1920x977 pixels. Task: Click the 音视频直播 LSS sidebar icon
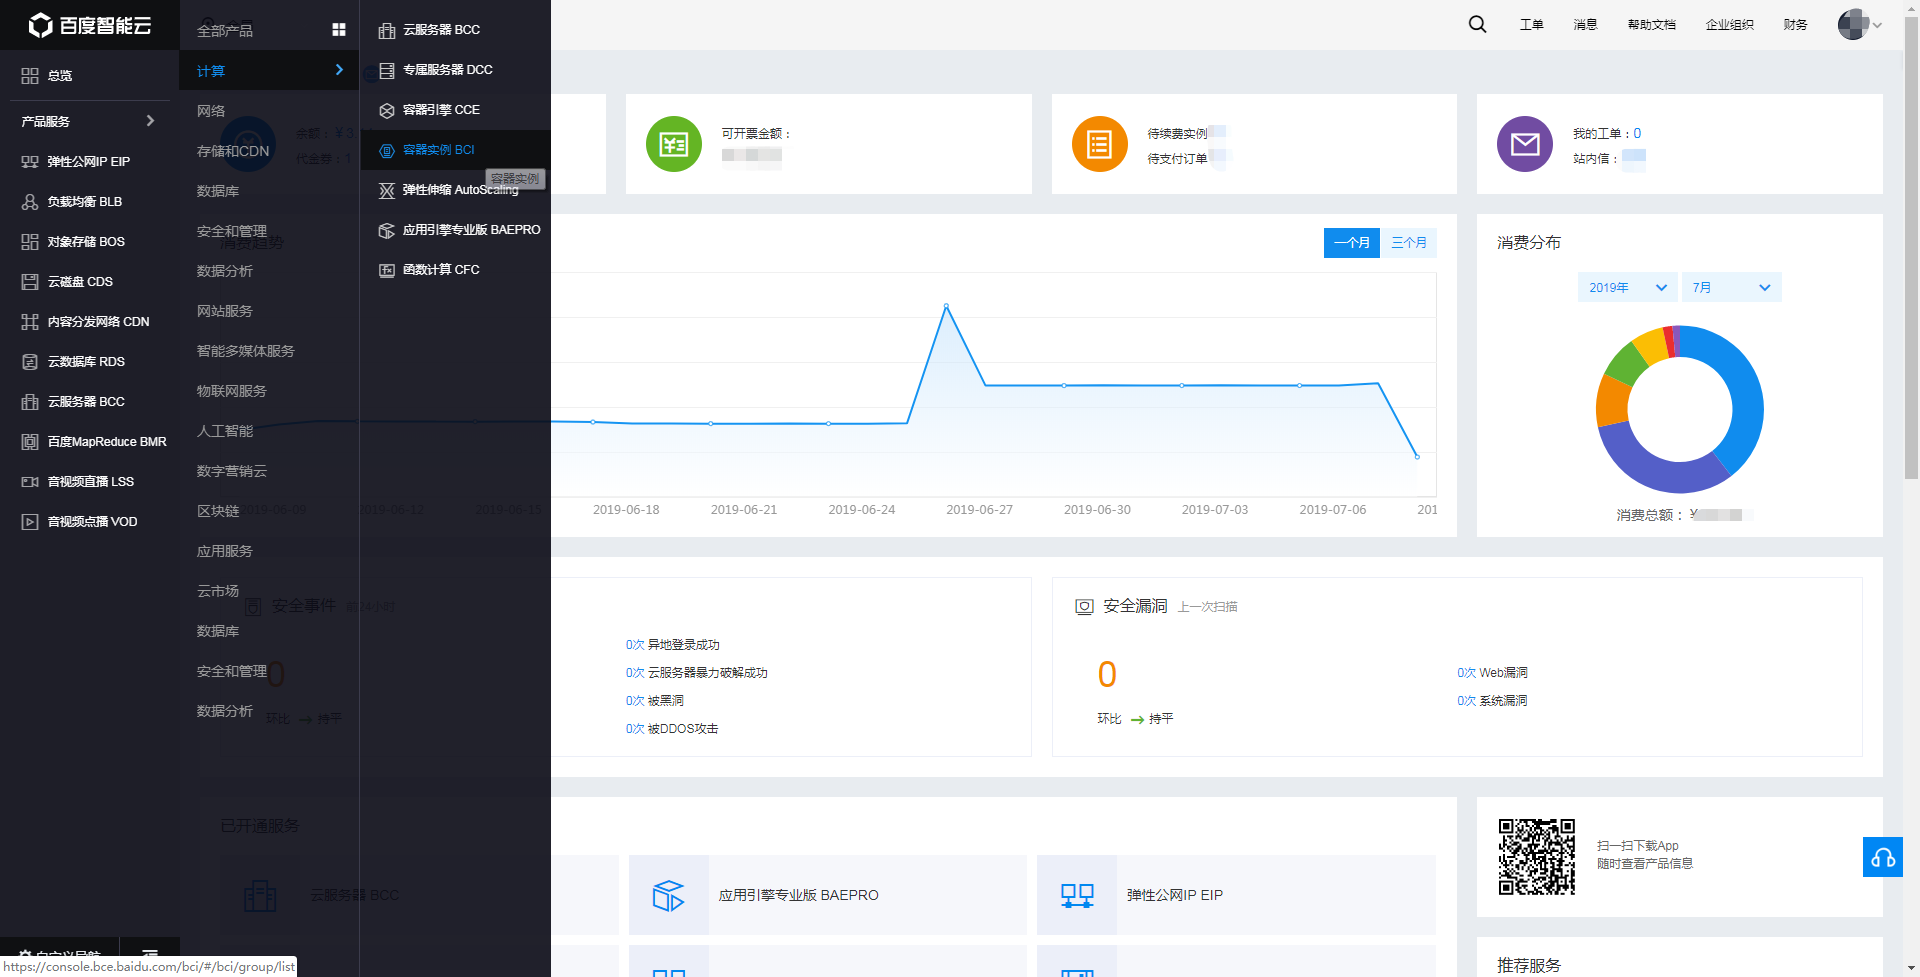point(30,482)
